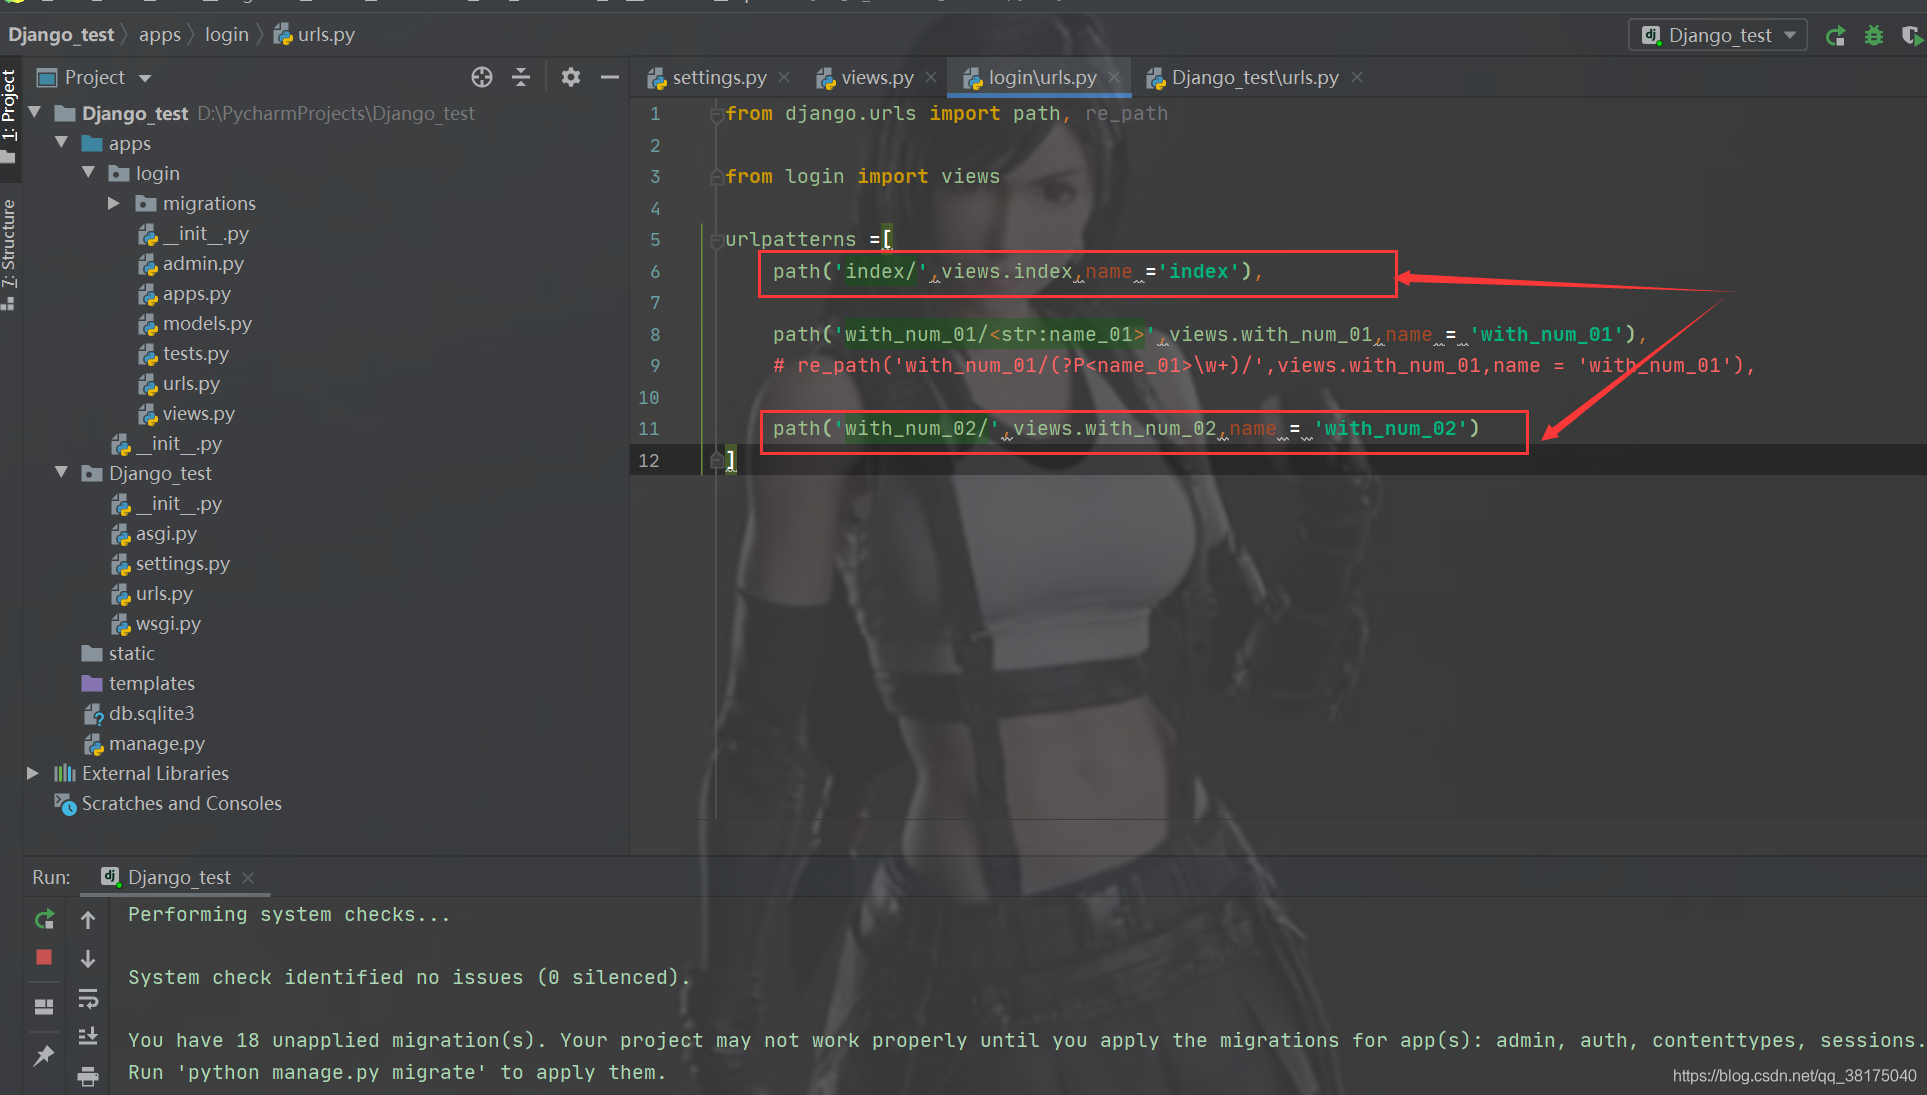The image size is (1927, 1095).
Task: Collapse the inner Django_test package folder
Action: pyautogui.click(x=62, y=473)
